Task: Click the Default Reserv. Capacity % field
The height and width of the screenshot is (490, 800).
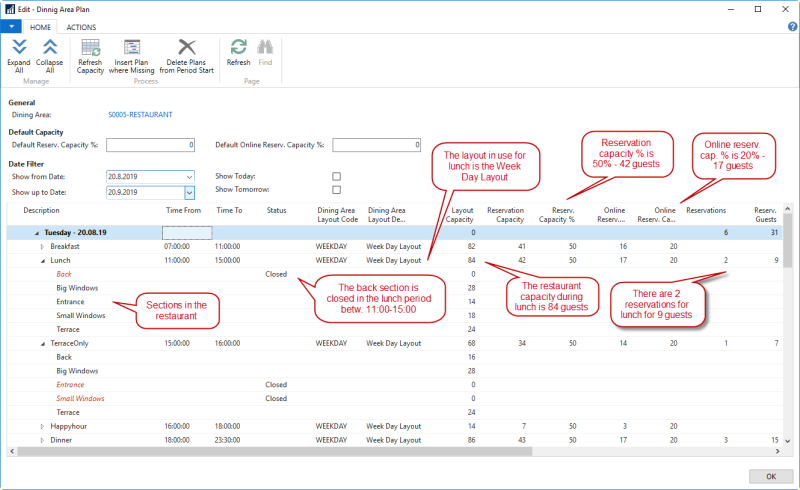Action: (x=151, y=145)
